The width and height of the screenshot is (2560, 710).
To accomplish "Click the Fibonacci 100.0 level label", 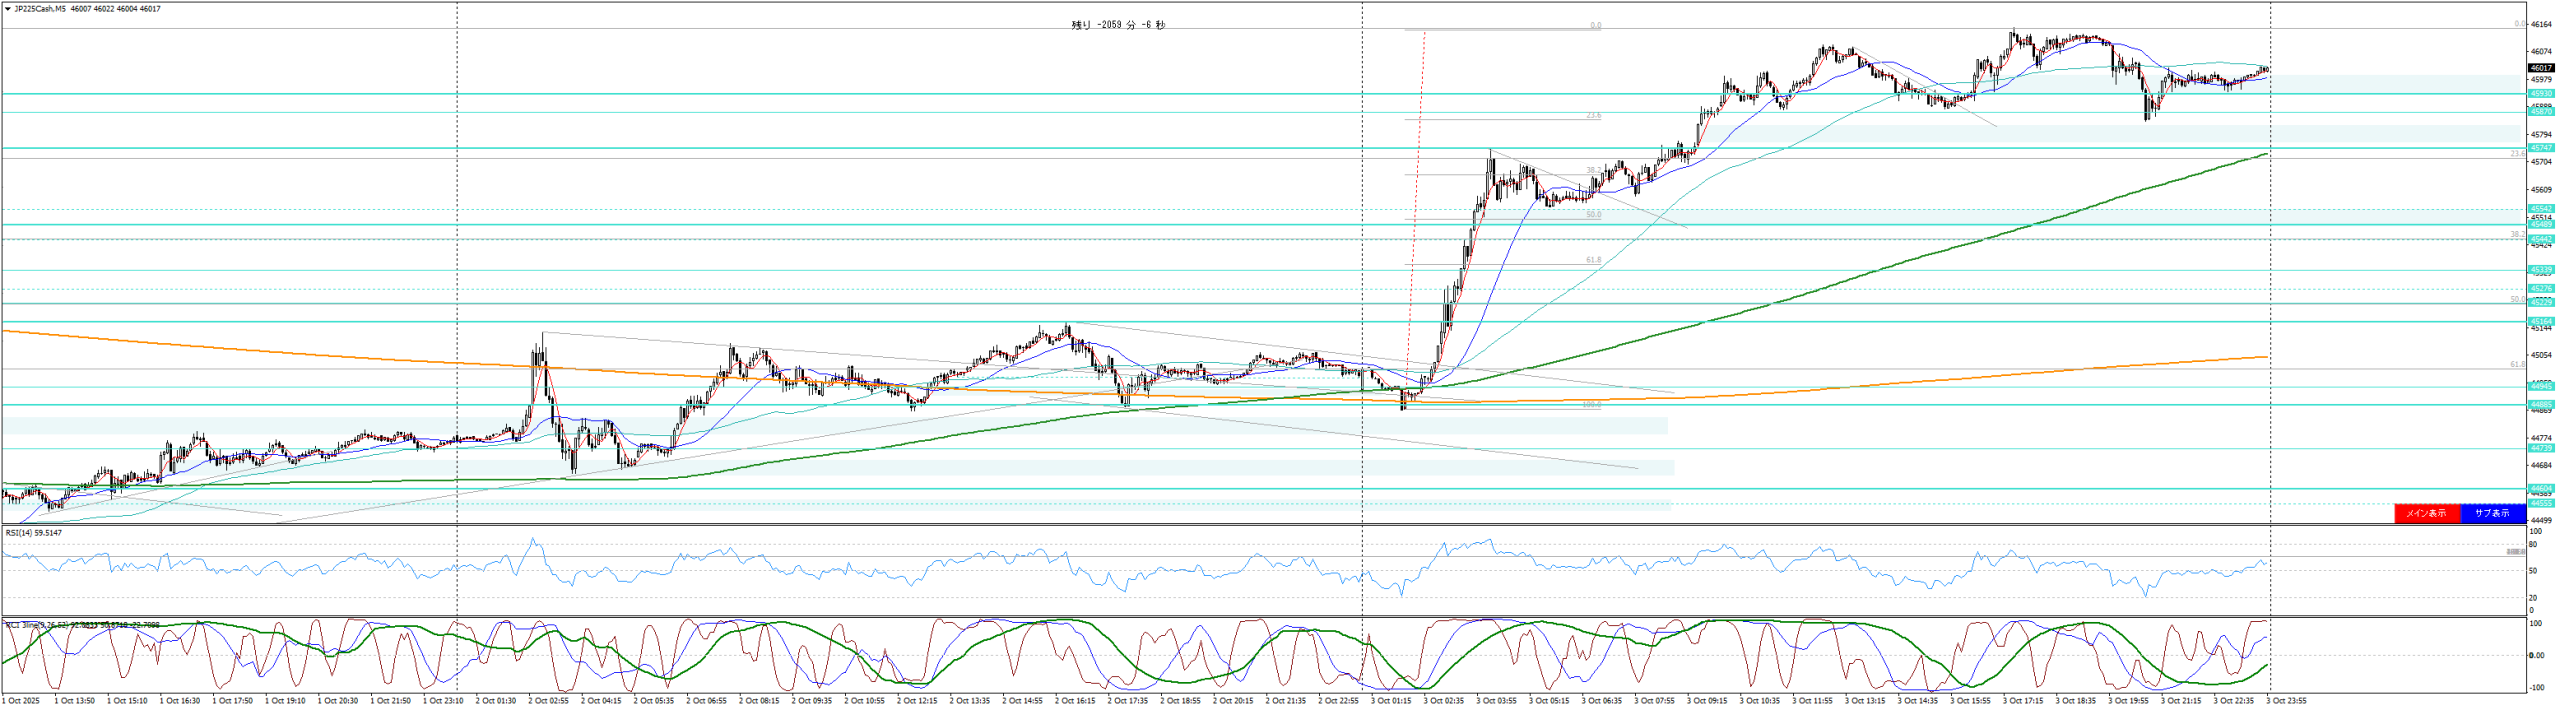I will point(1592,405).
